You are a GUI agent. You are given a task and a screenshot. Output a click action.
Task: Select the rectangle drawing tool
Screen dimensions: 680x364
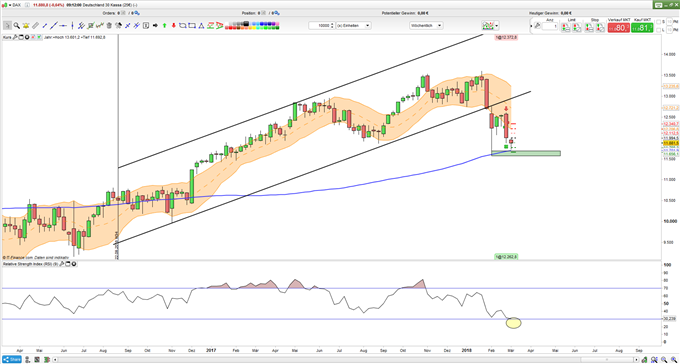point(192,26)
